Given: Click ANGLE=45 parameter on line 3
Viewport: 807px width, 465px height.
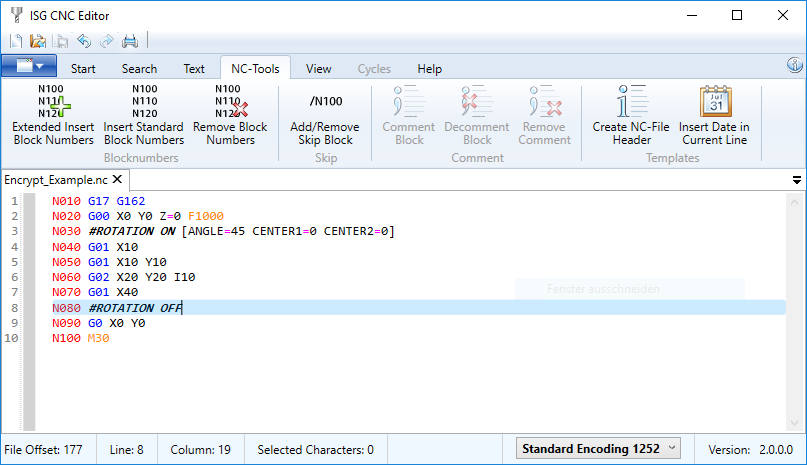Looking at the screenshot, I should (216, 231).
